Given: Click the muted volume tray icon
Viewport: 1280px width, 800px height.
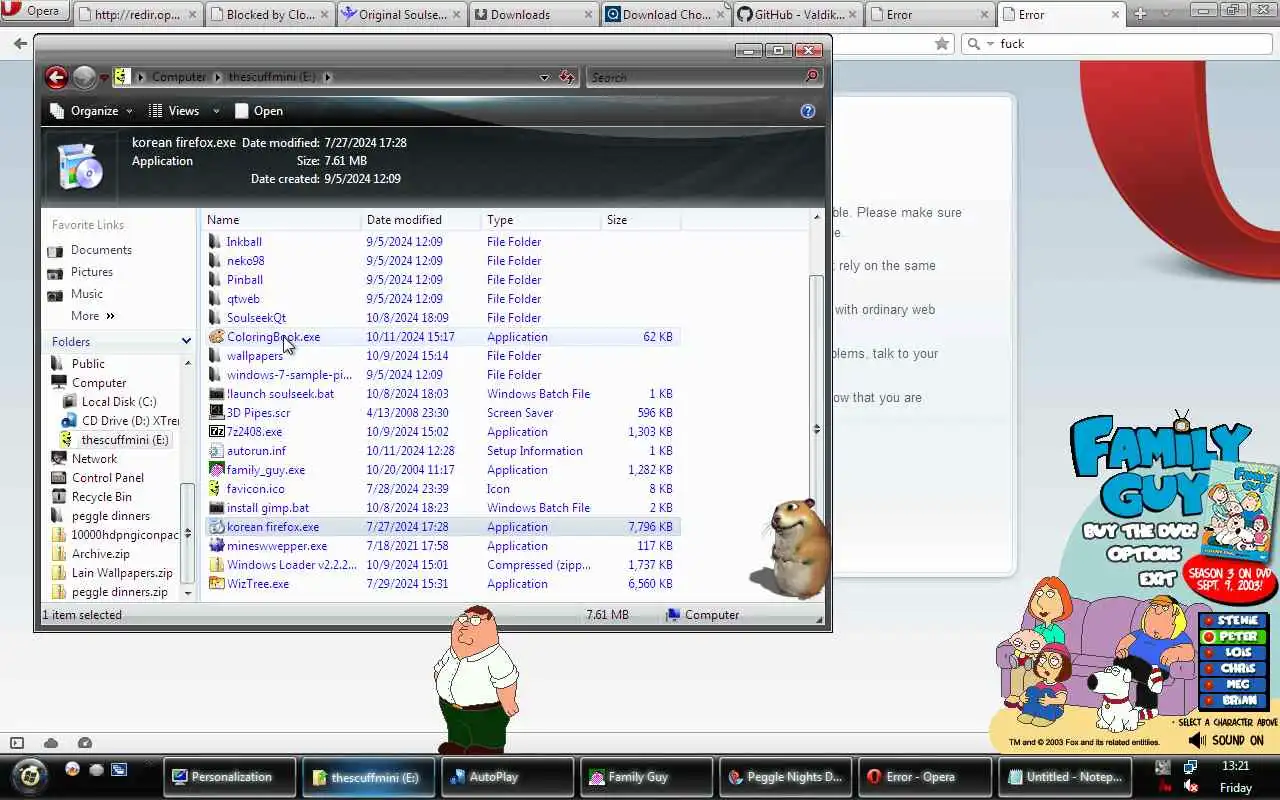Looking at the screenshot, I should click(x=1190, y=786).
